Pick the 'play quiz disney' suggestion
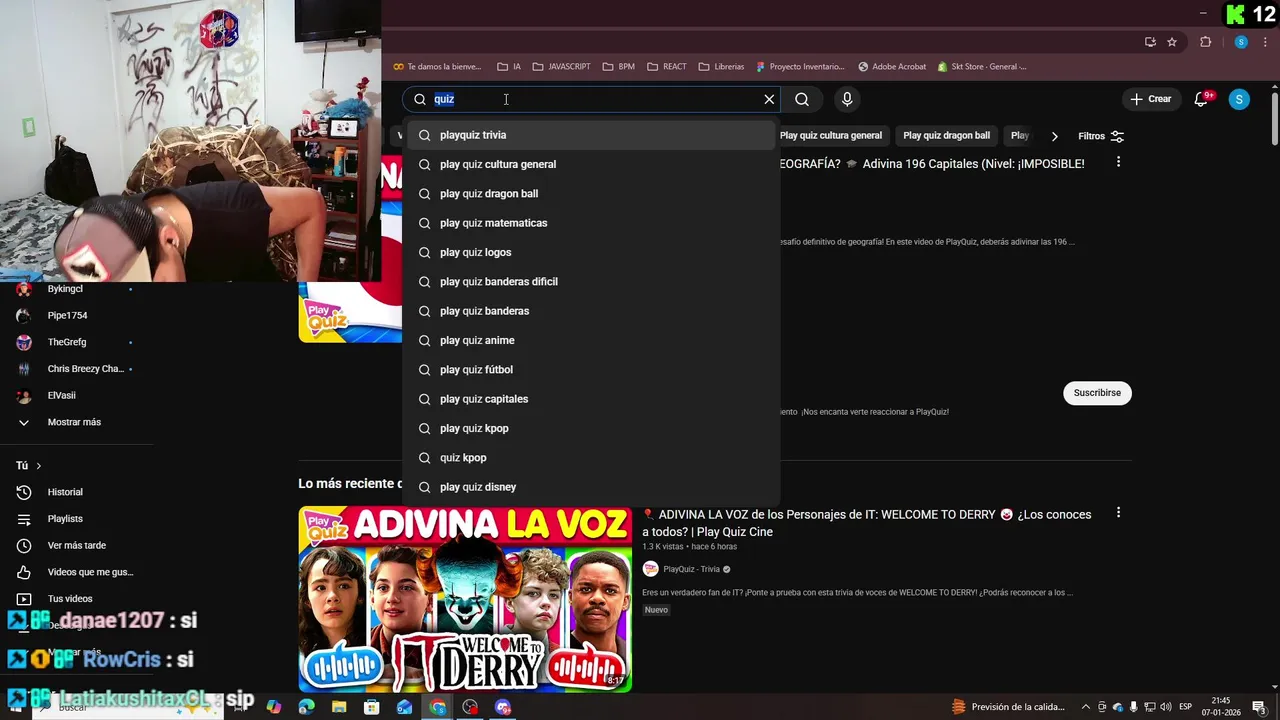 (592, 487)
